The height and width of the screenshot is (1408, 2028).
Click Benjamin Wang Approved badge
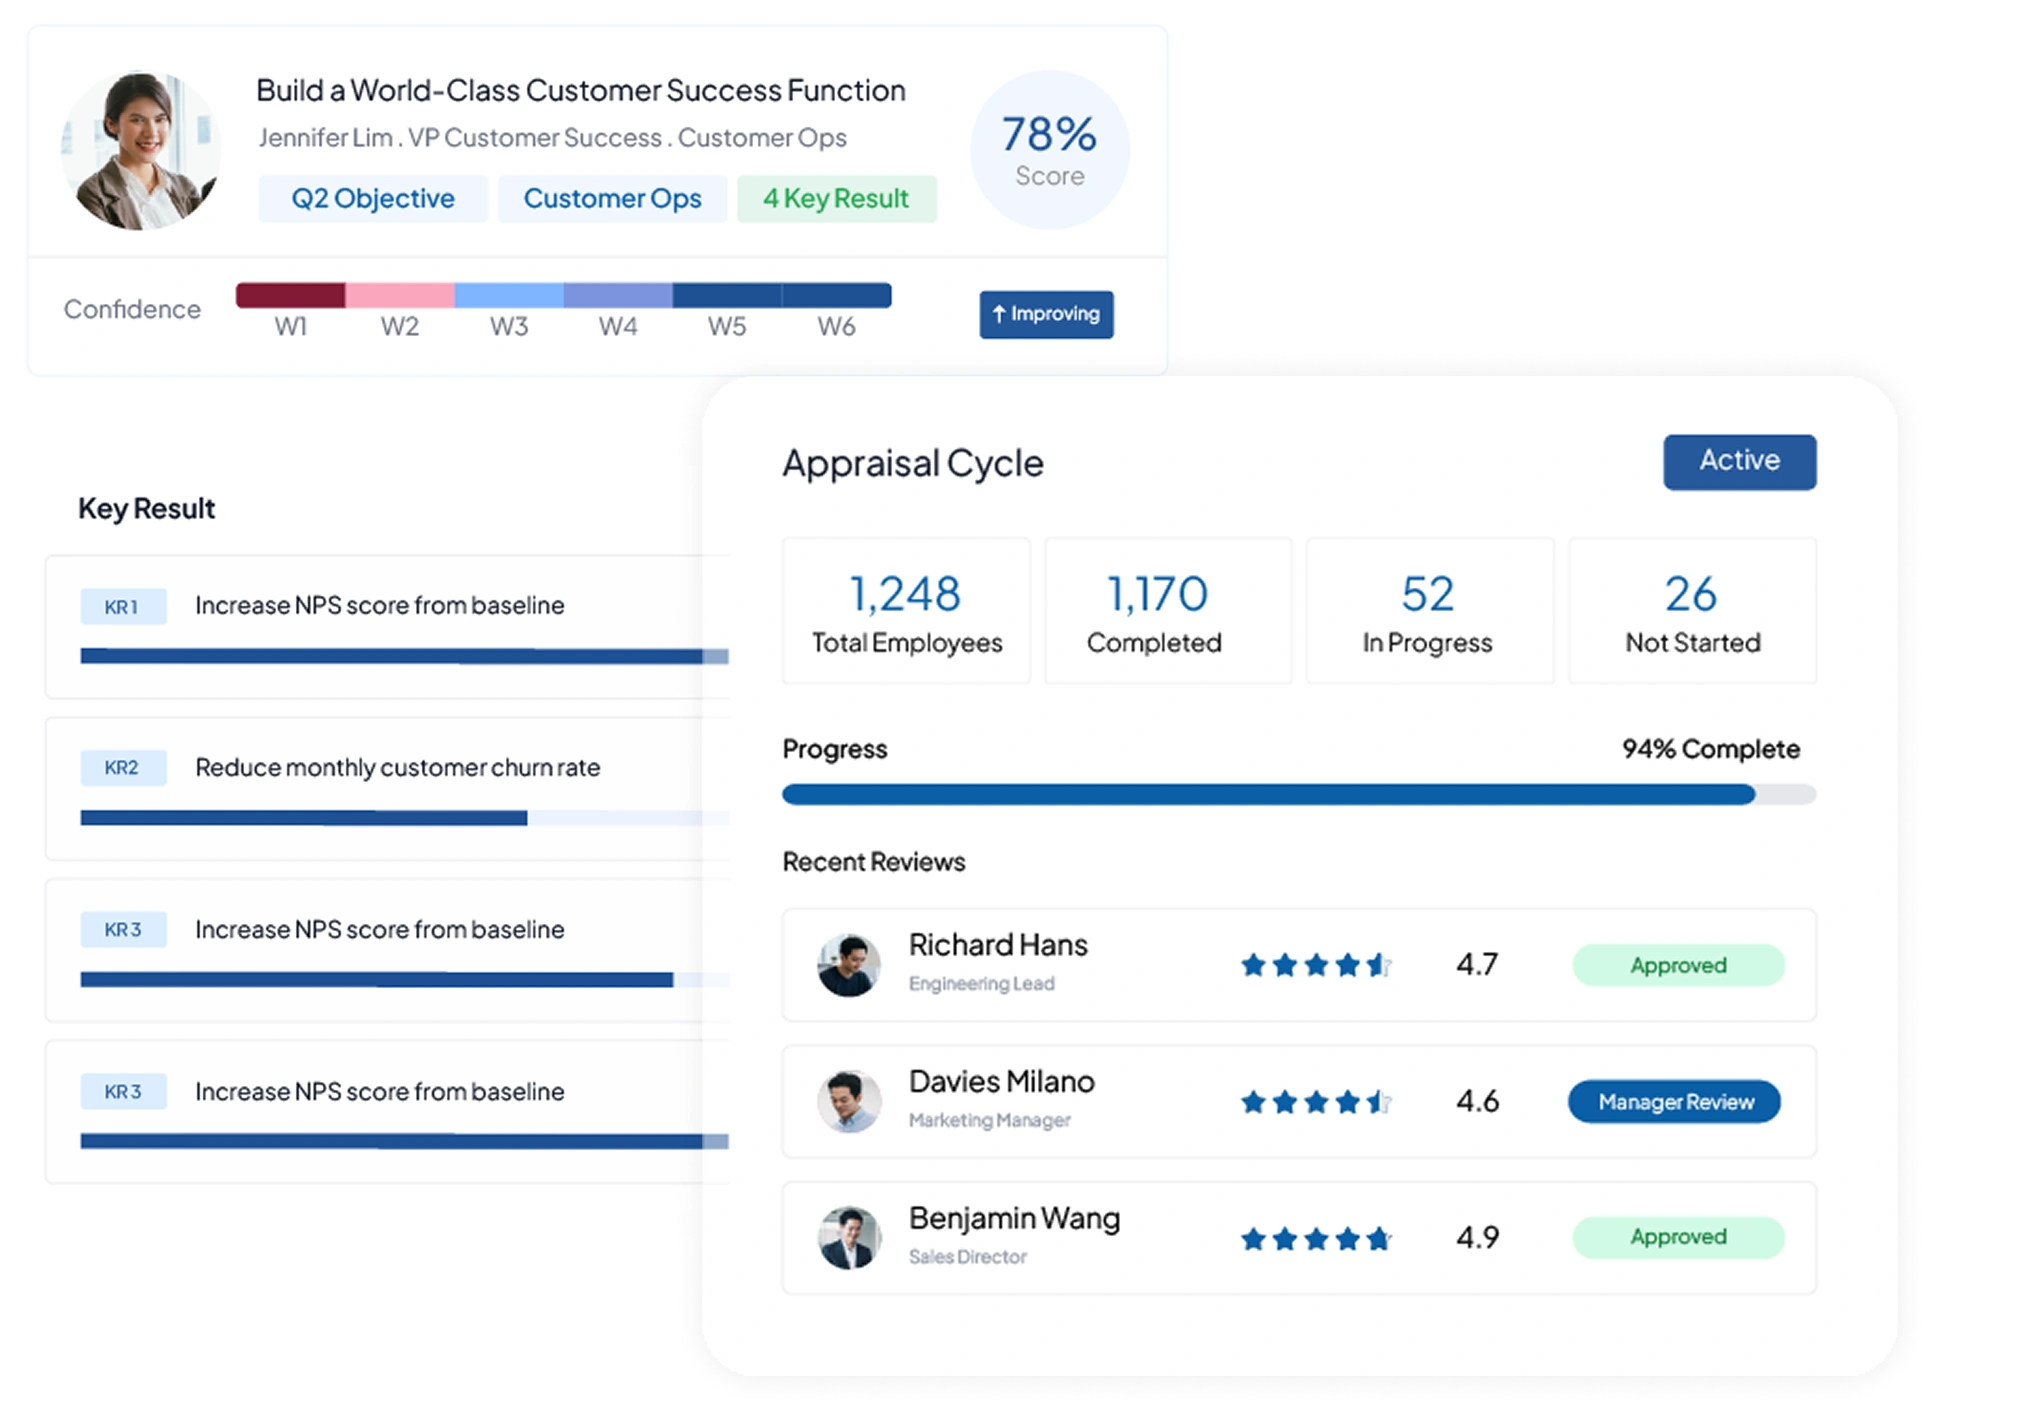click(x=1678, y=1237)
